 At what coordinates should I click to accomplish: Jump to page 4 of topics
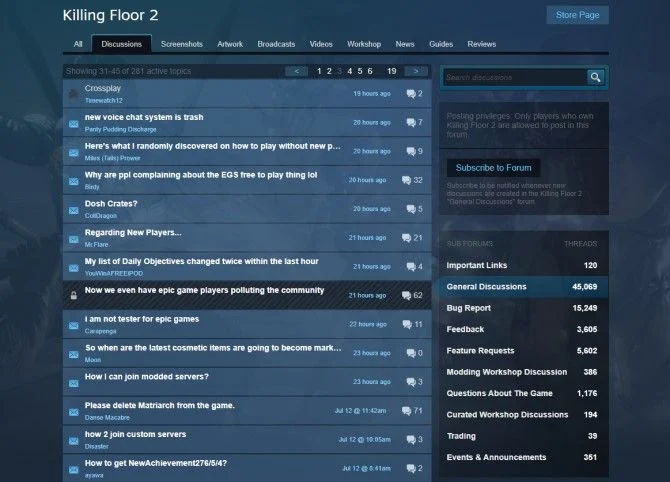pyautogui.click(x=350, y=71)
